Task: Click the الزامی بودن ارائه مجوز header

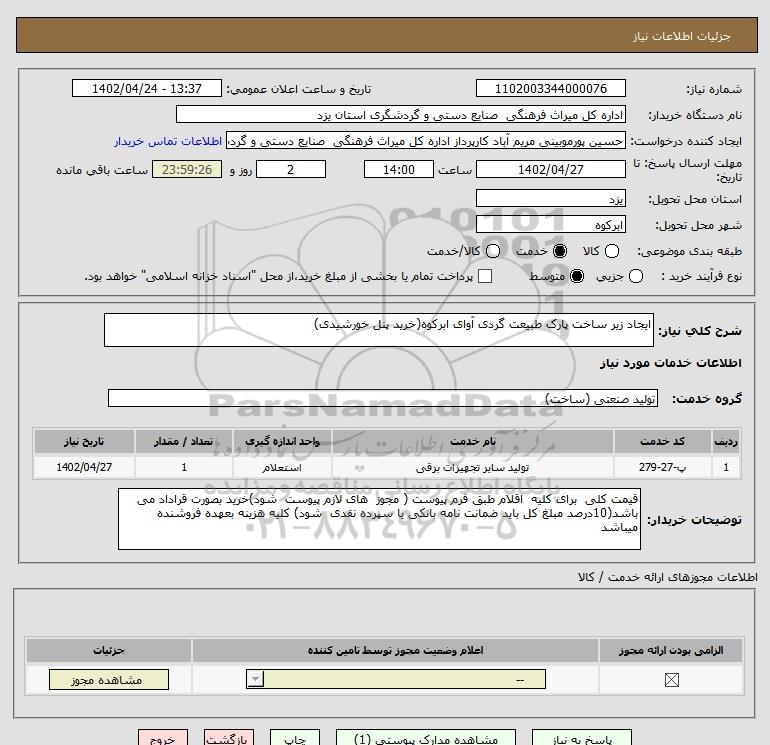Action: click(x=671, y=650)
